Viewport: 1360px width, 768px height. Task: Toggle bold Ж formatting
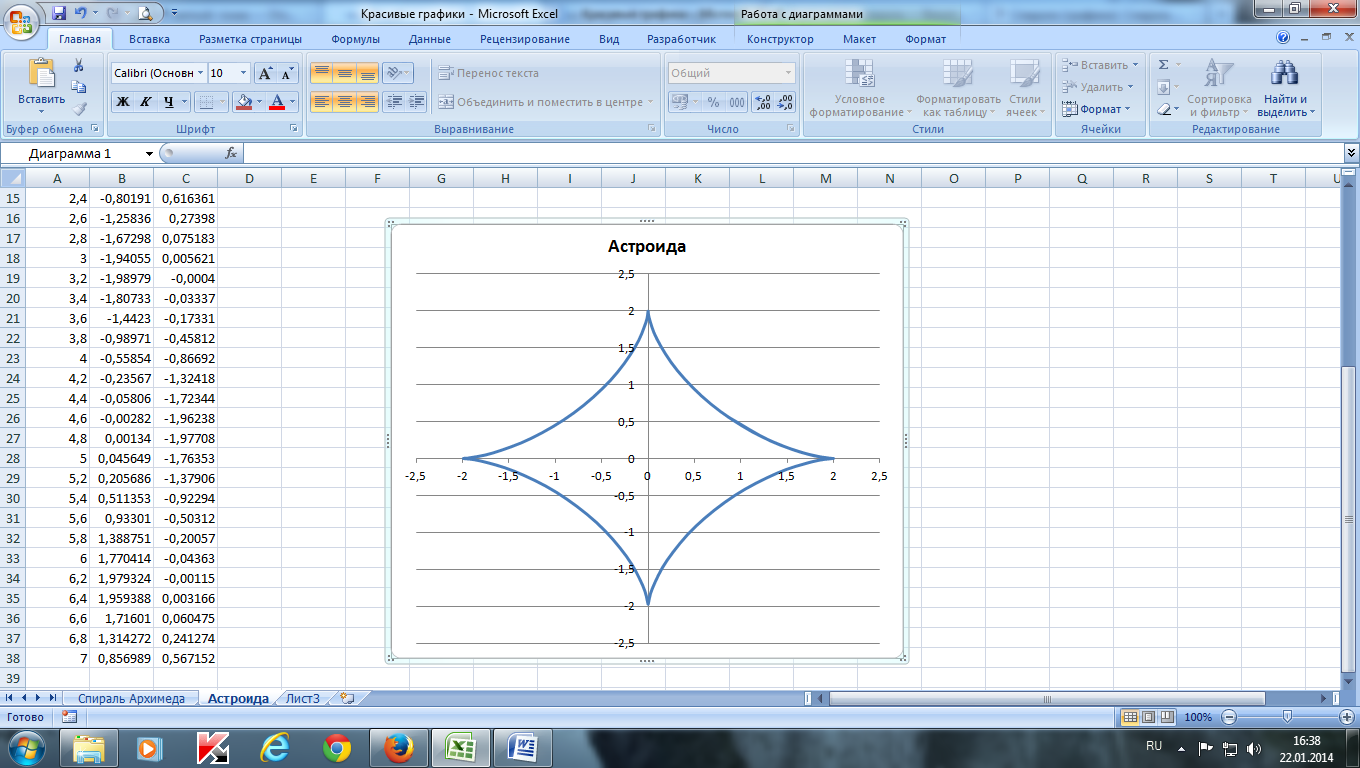(122, 102)
